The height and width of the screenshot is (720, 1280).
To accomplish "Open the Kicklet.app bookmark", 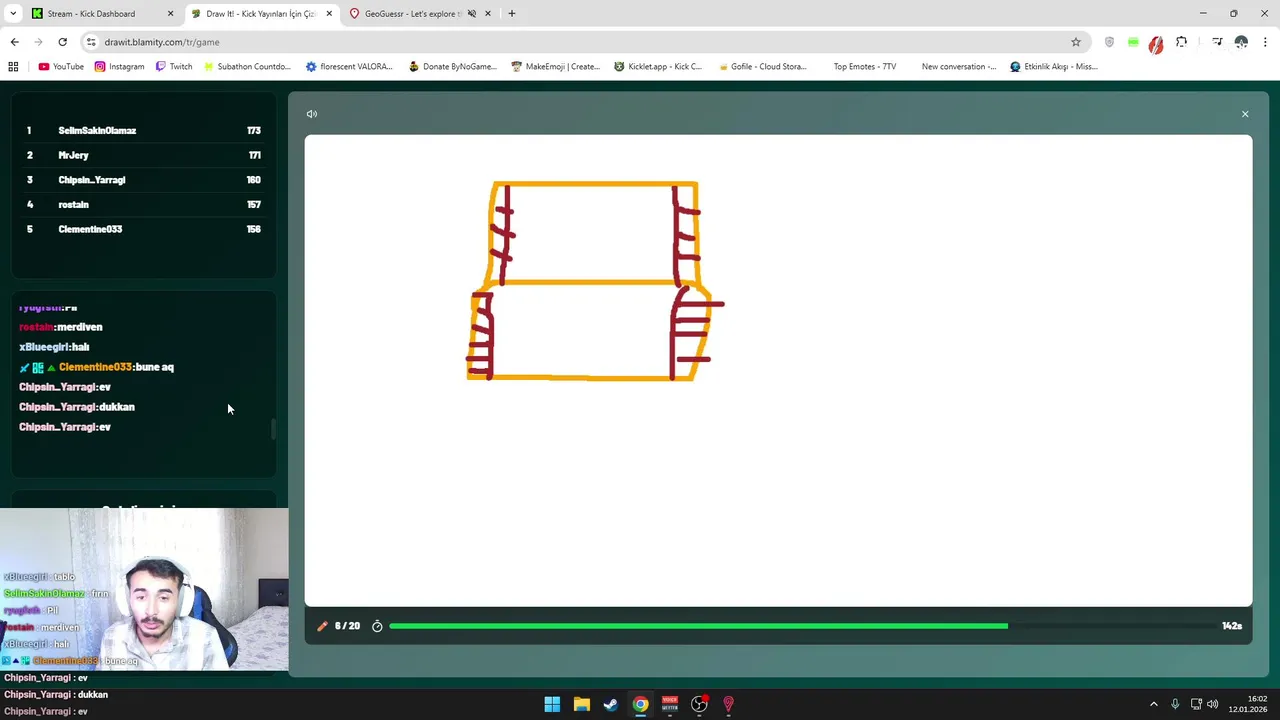I will (658, 67).
